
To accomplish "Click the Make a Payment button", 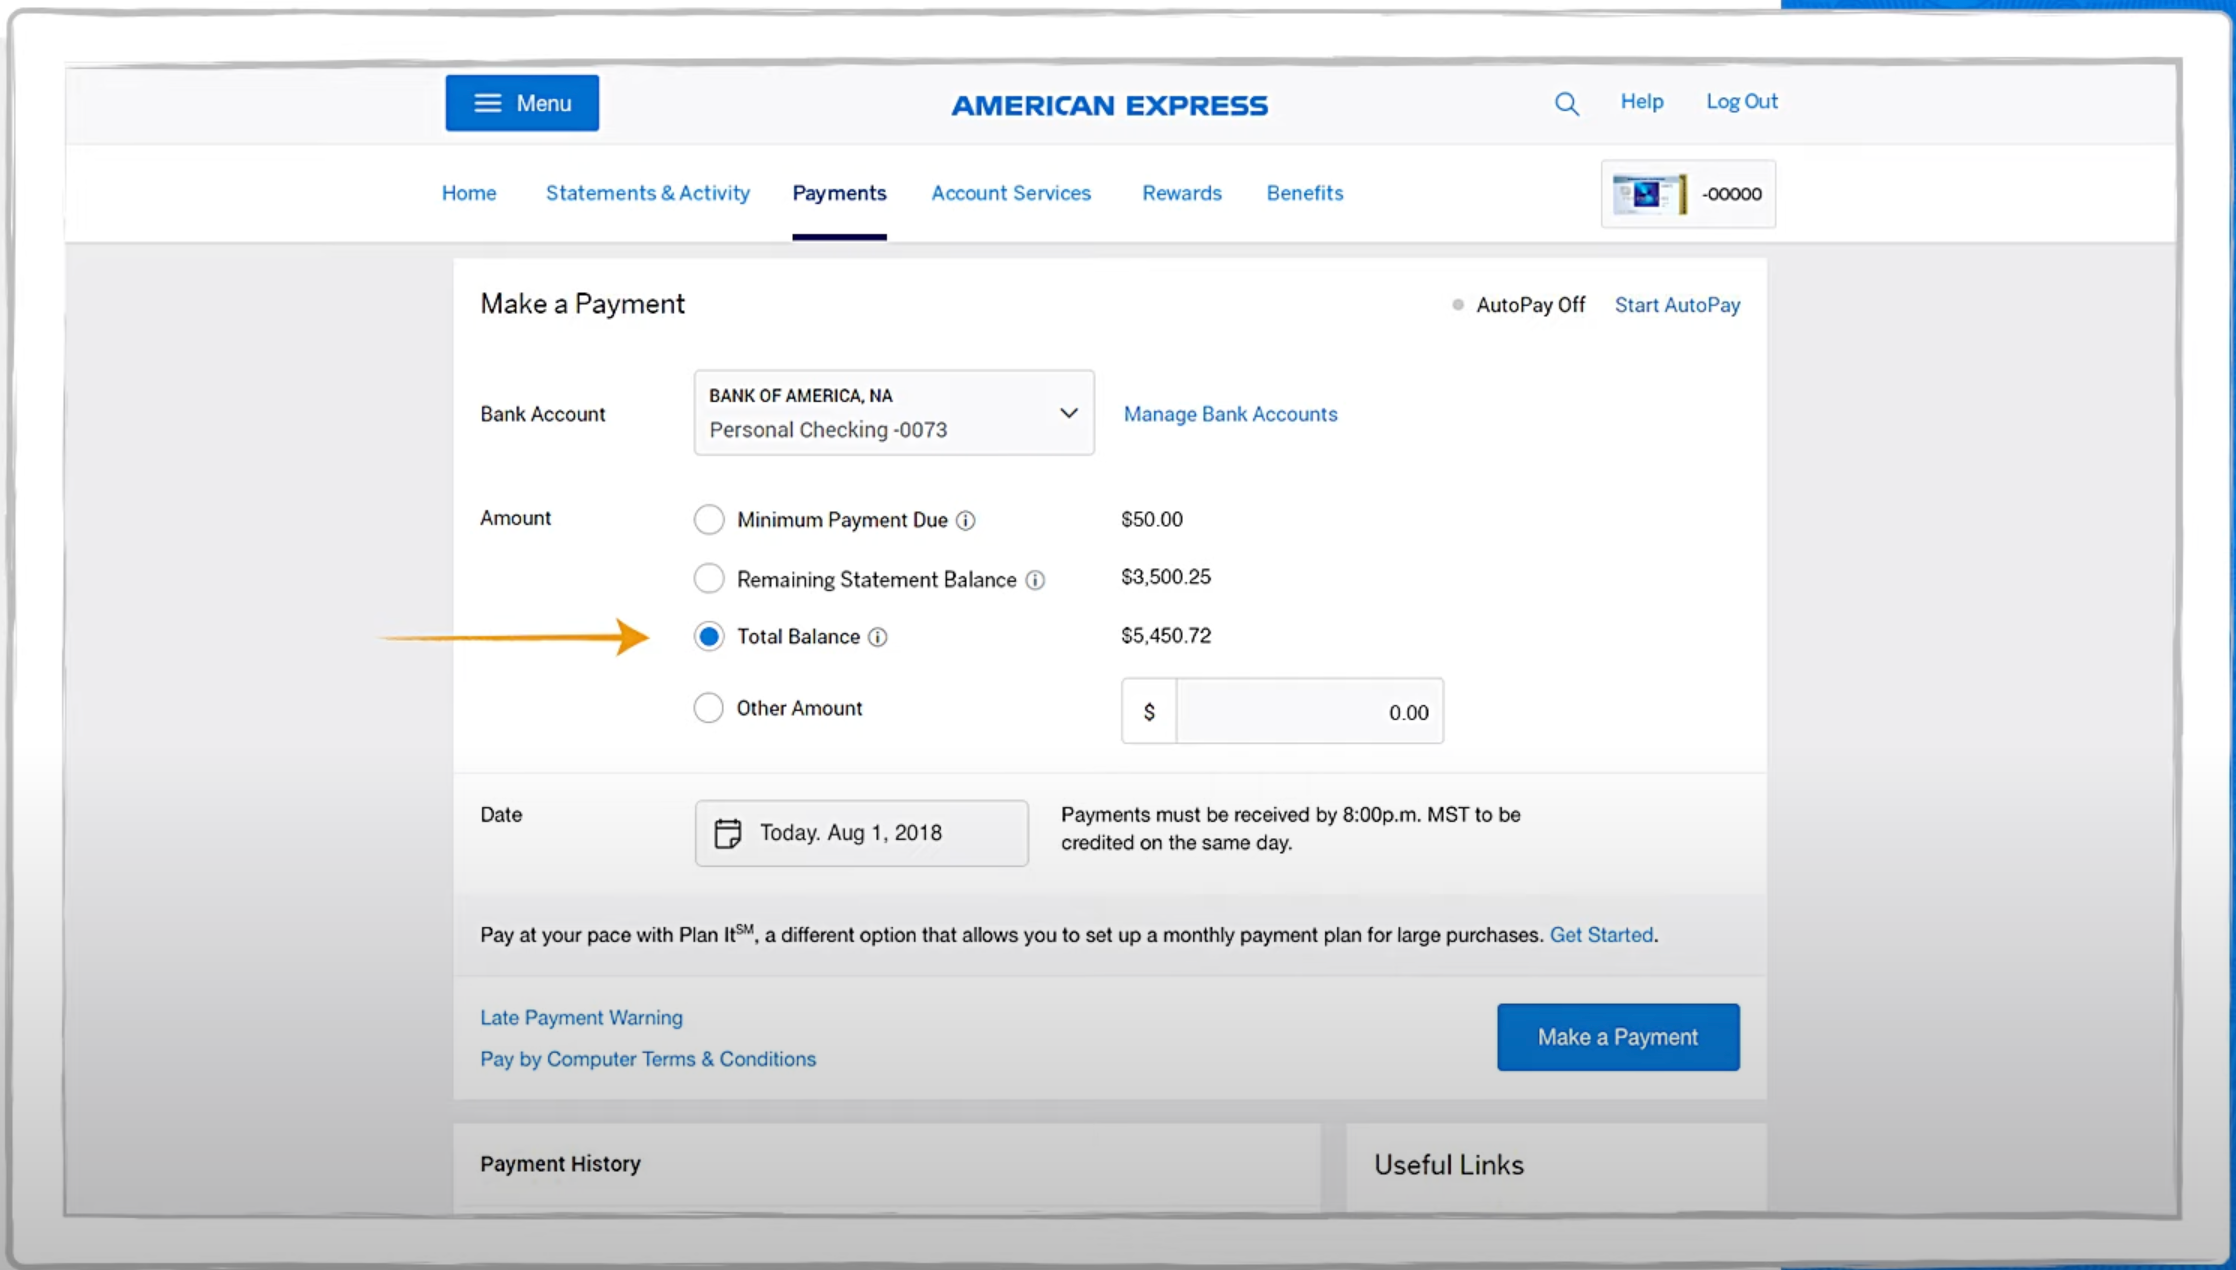I will point(1617,1037).
